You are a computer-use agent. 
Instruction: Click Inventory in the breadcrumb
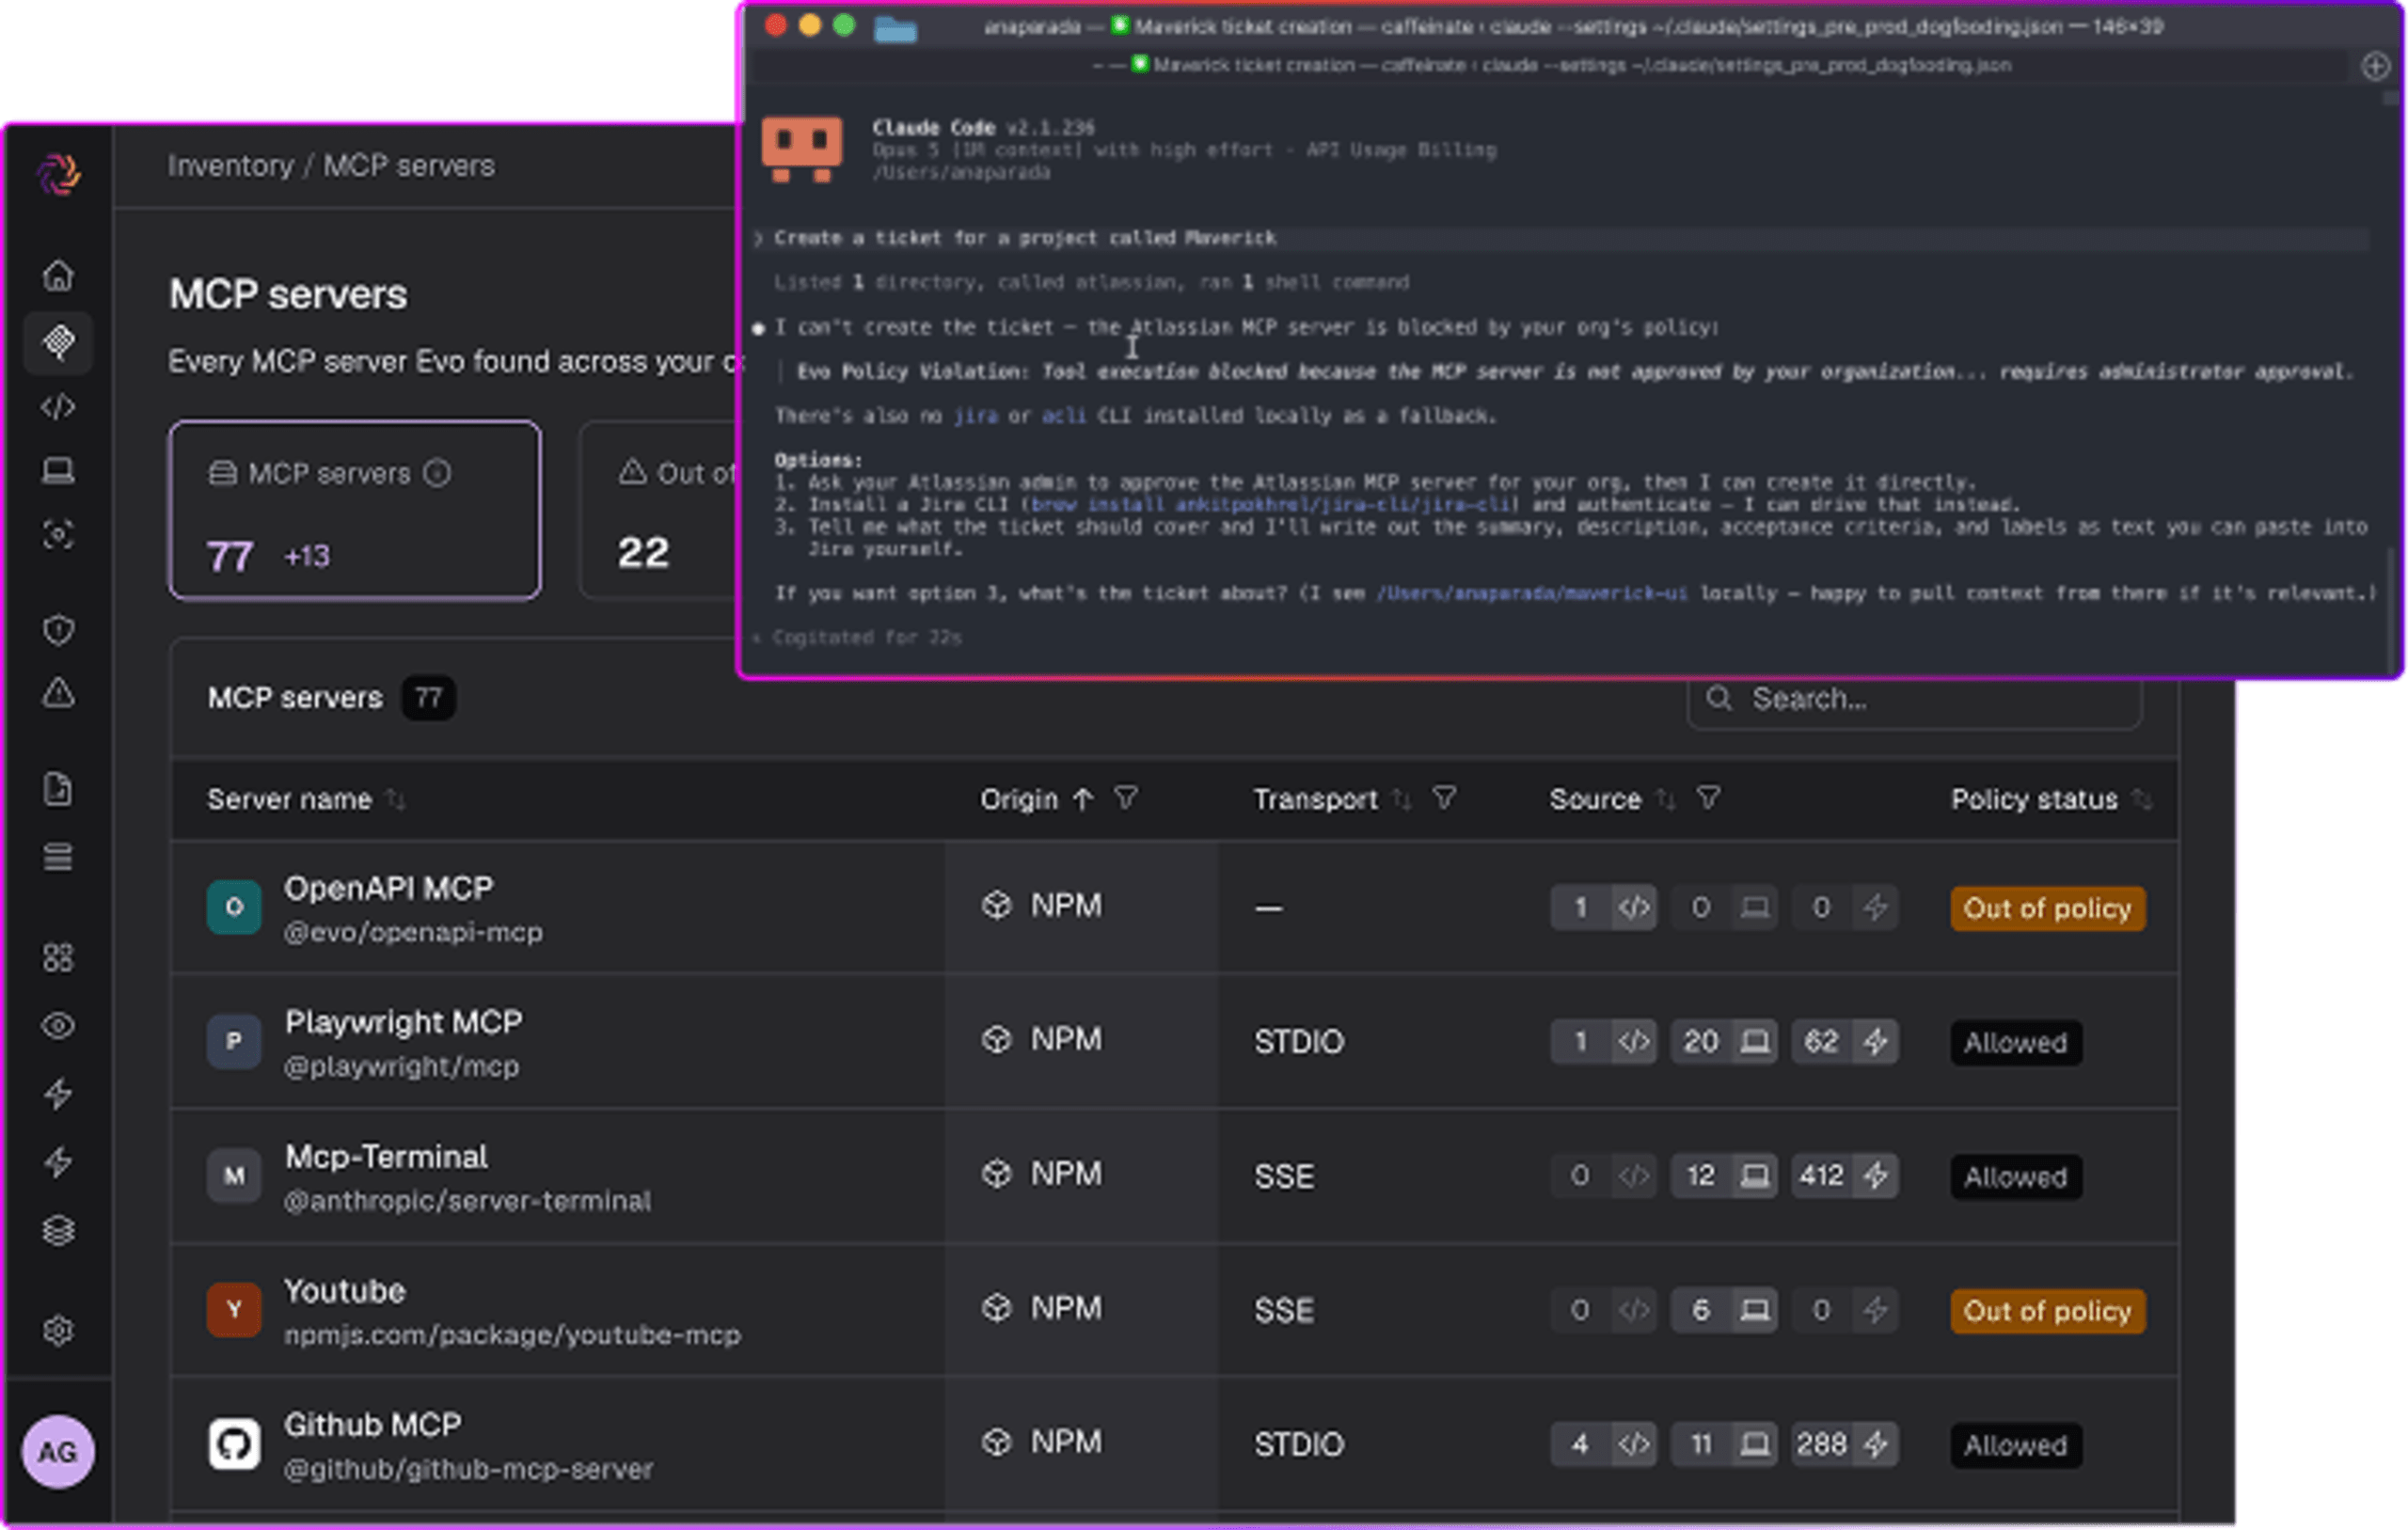coord(230,166)
